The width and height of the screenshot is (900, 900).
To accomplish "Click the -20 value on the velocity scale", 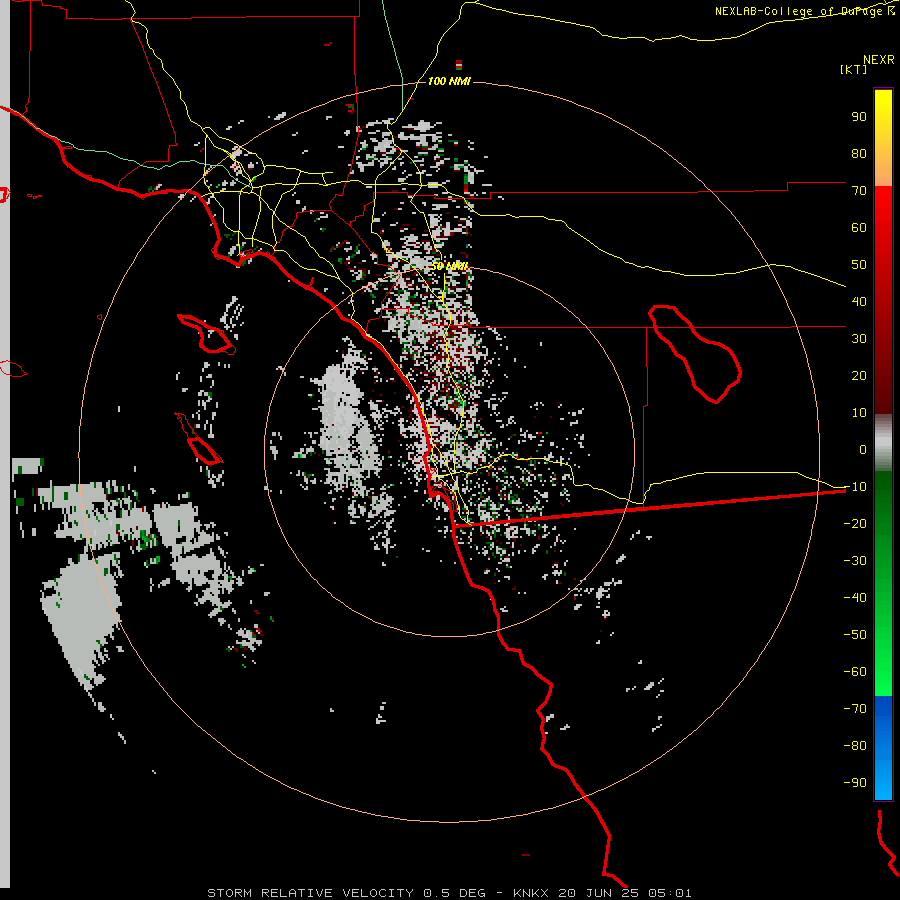I will (x=855, y=523).
